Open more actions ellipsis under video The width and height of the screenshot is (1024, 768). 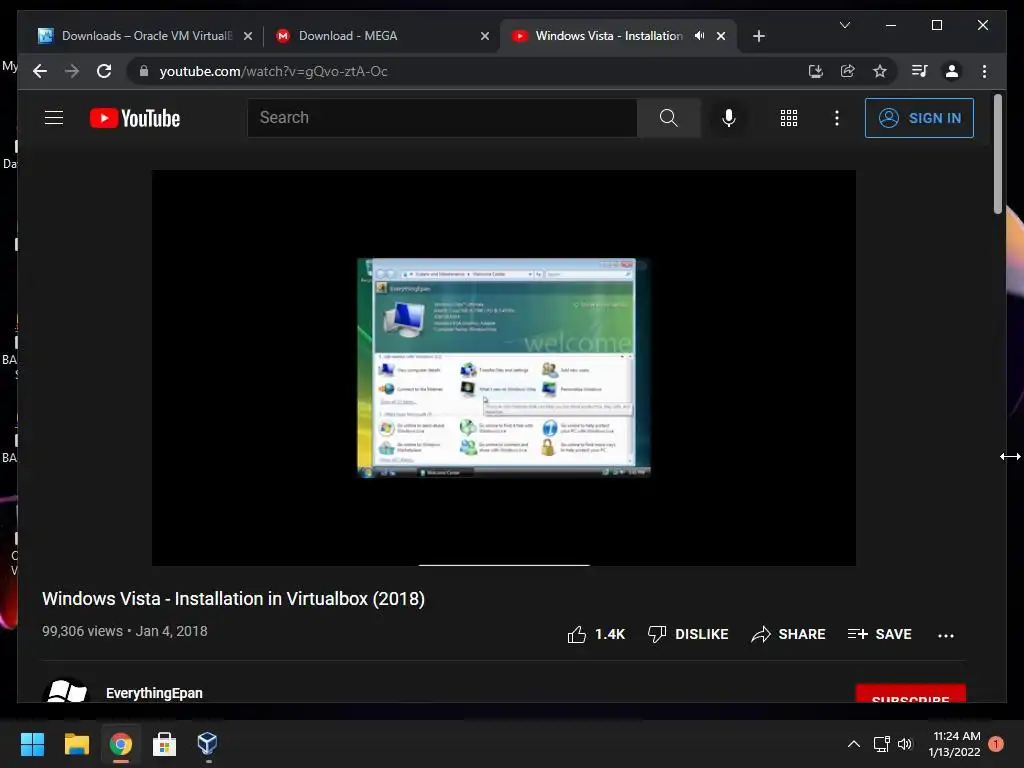(946, 635)
